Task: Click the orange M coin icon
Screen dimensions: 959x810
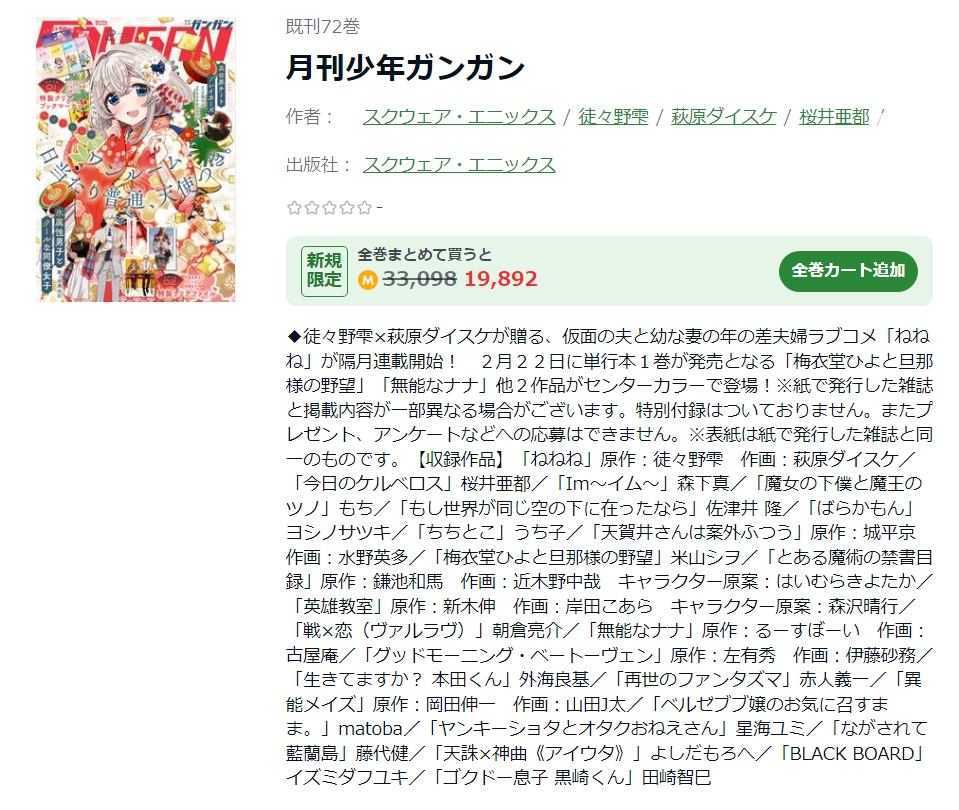Action: pos(368,280)
